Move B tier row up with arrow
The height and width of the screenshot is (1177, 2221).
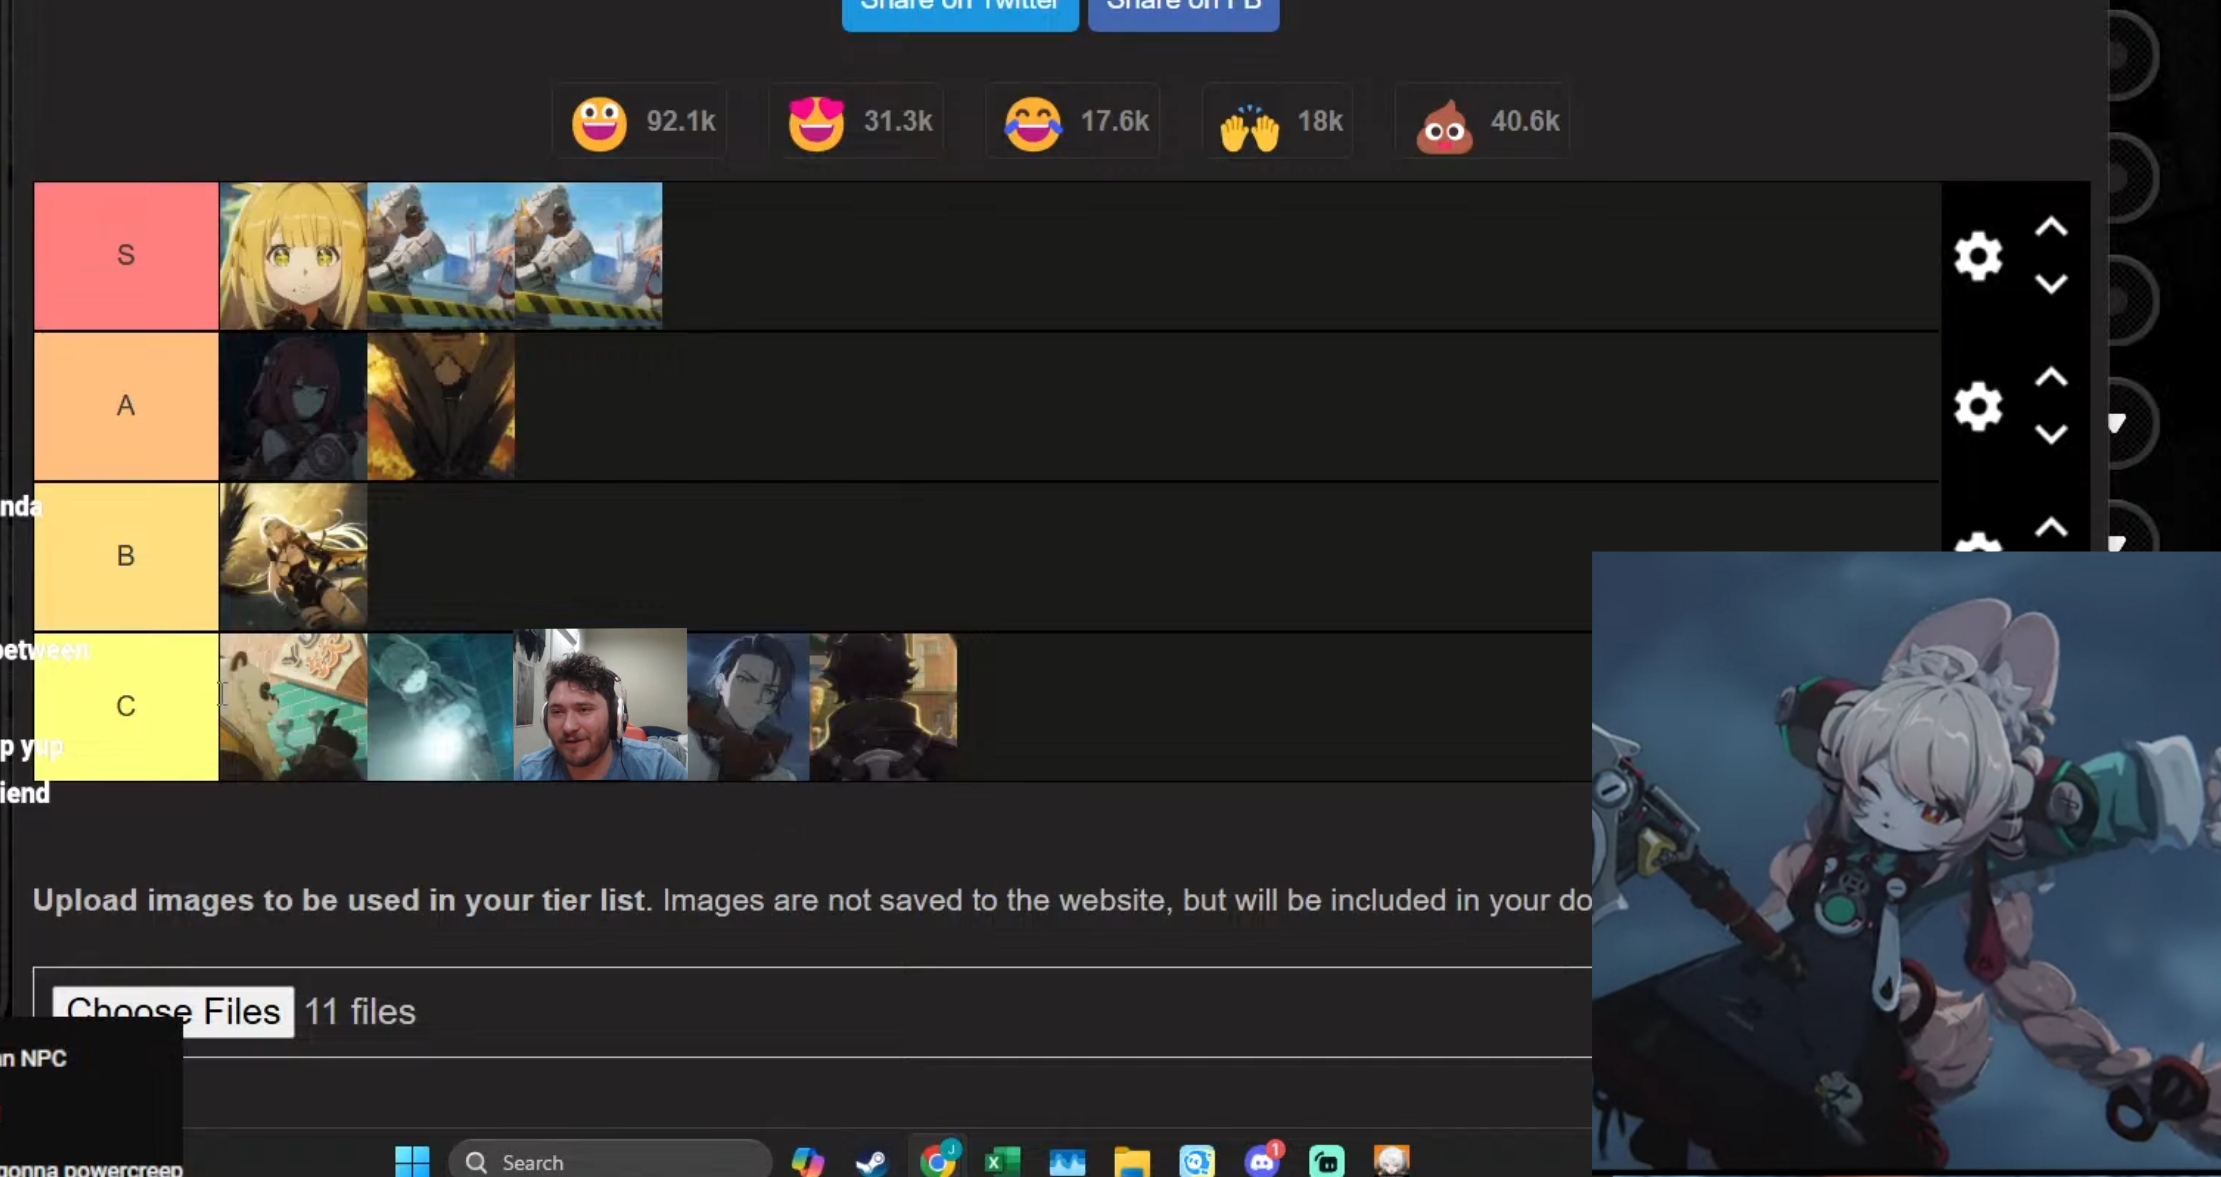(x=2051, y=528)
